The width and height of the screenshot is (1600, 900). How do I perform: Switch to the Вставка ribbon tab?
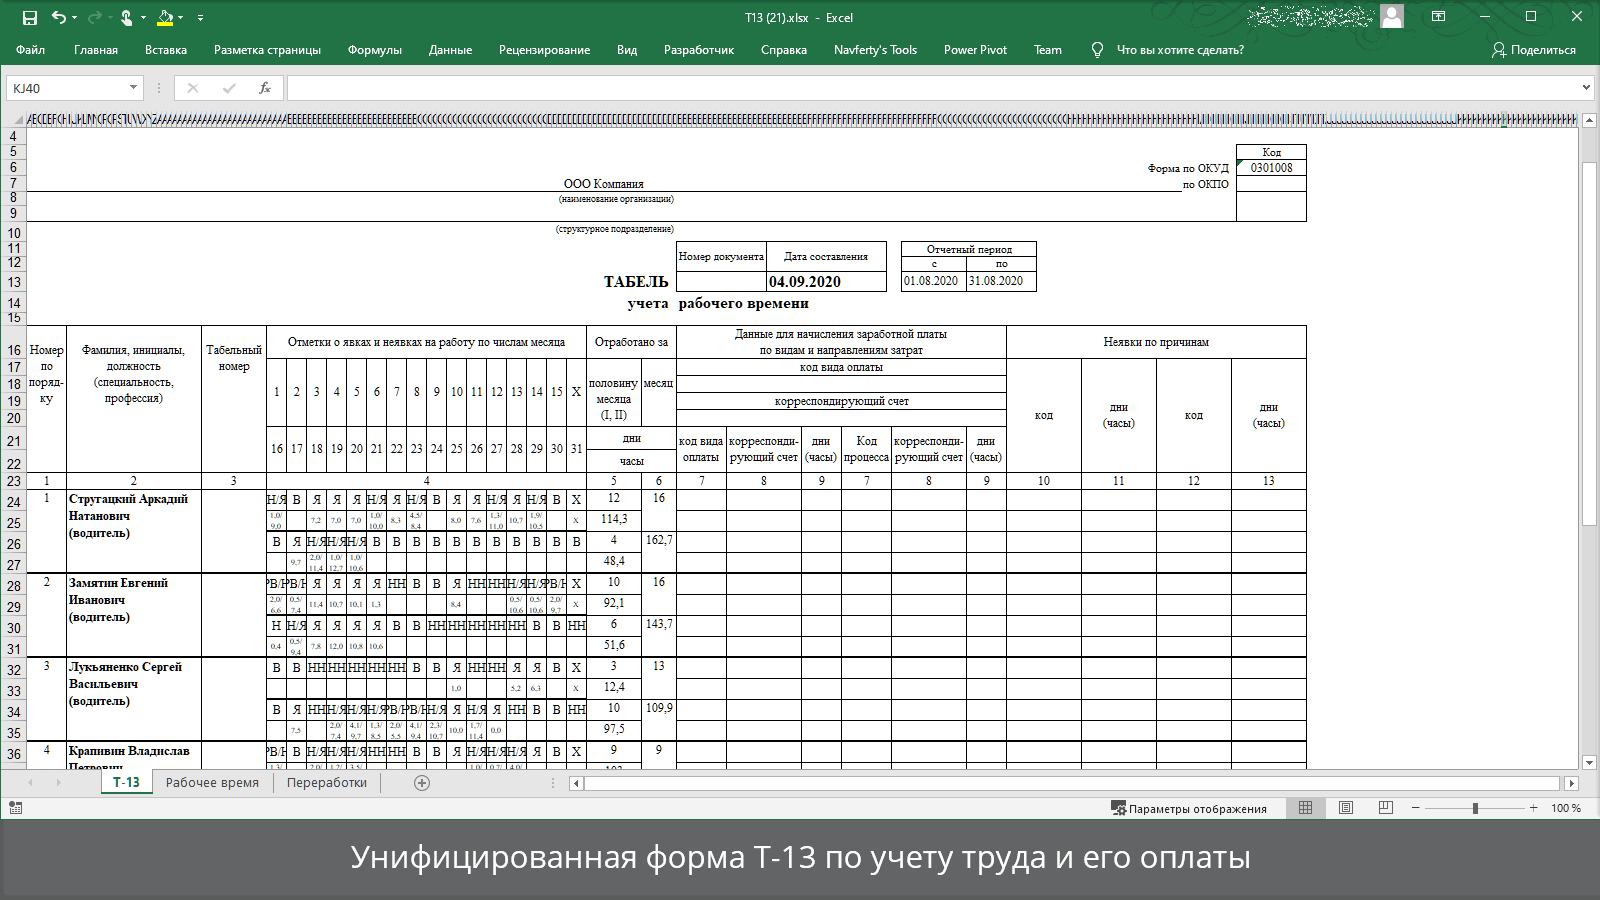(166, 50)
